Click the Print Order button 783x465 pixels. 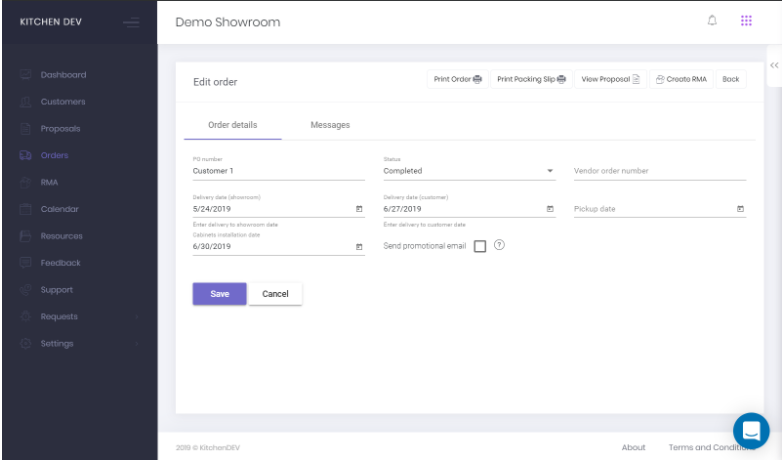(457, 79)
